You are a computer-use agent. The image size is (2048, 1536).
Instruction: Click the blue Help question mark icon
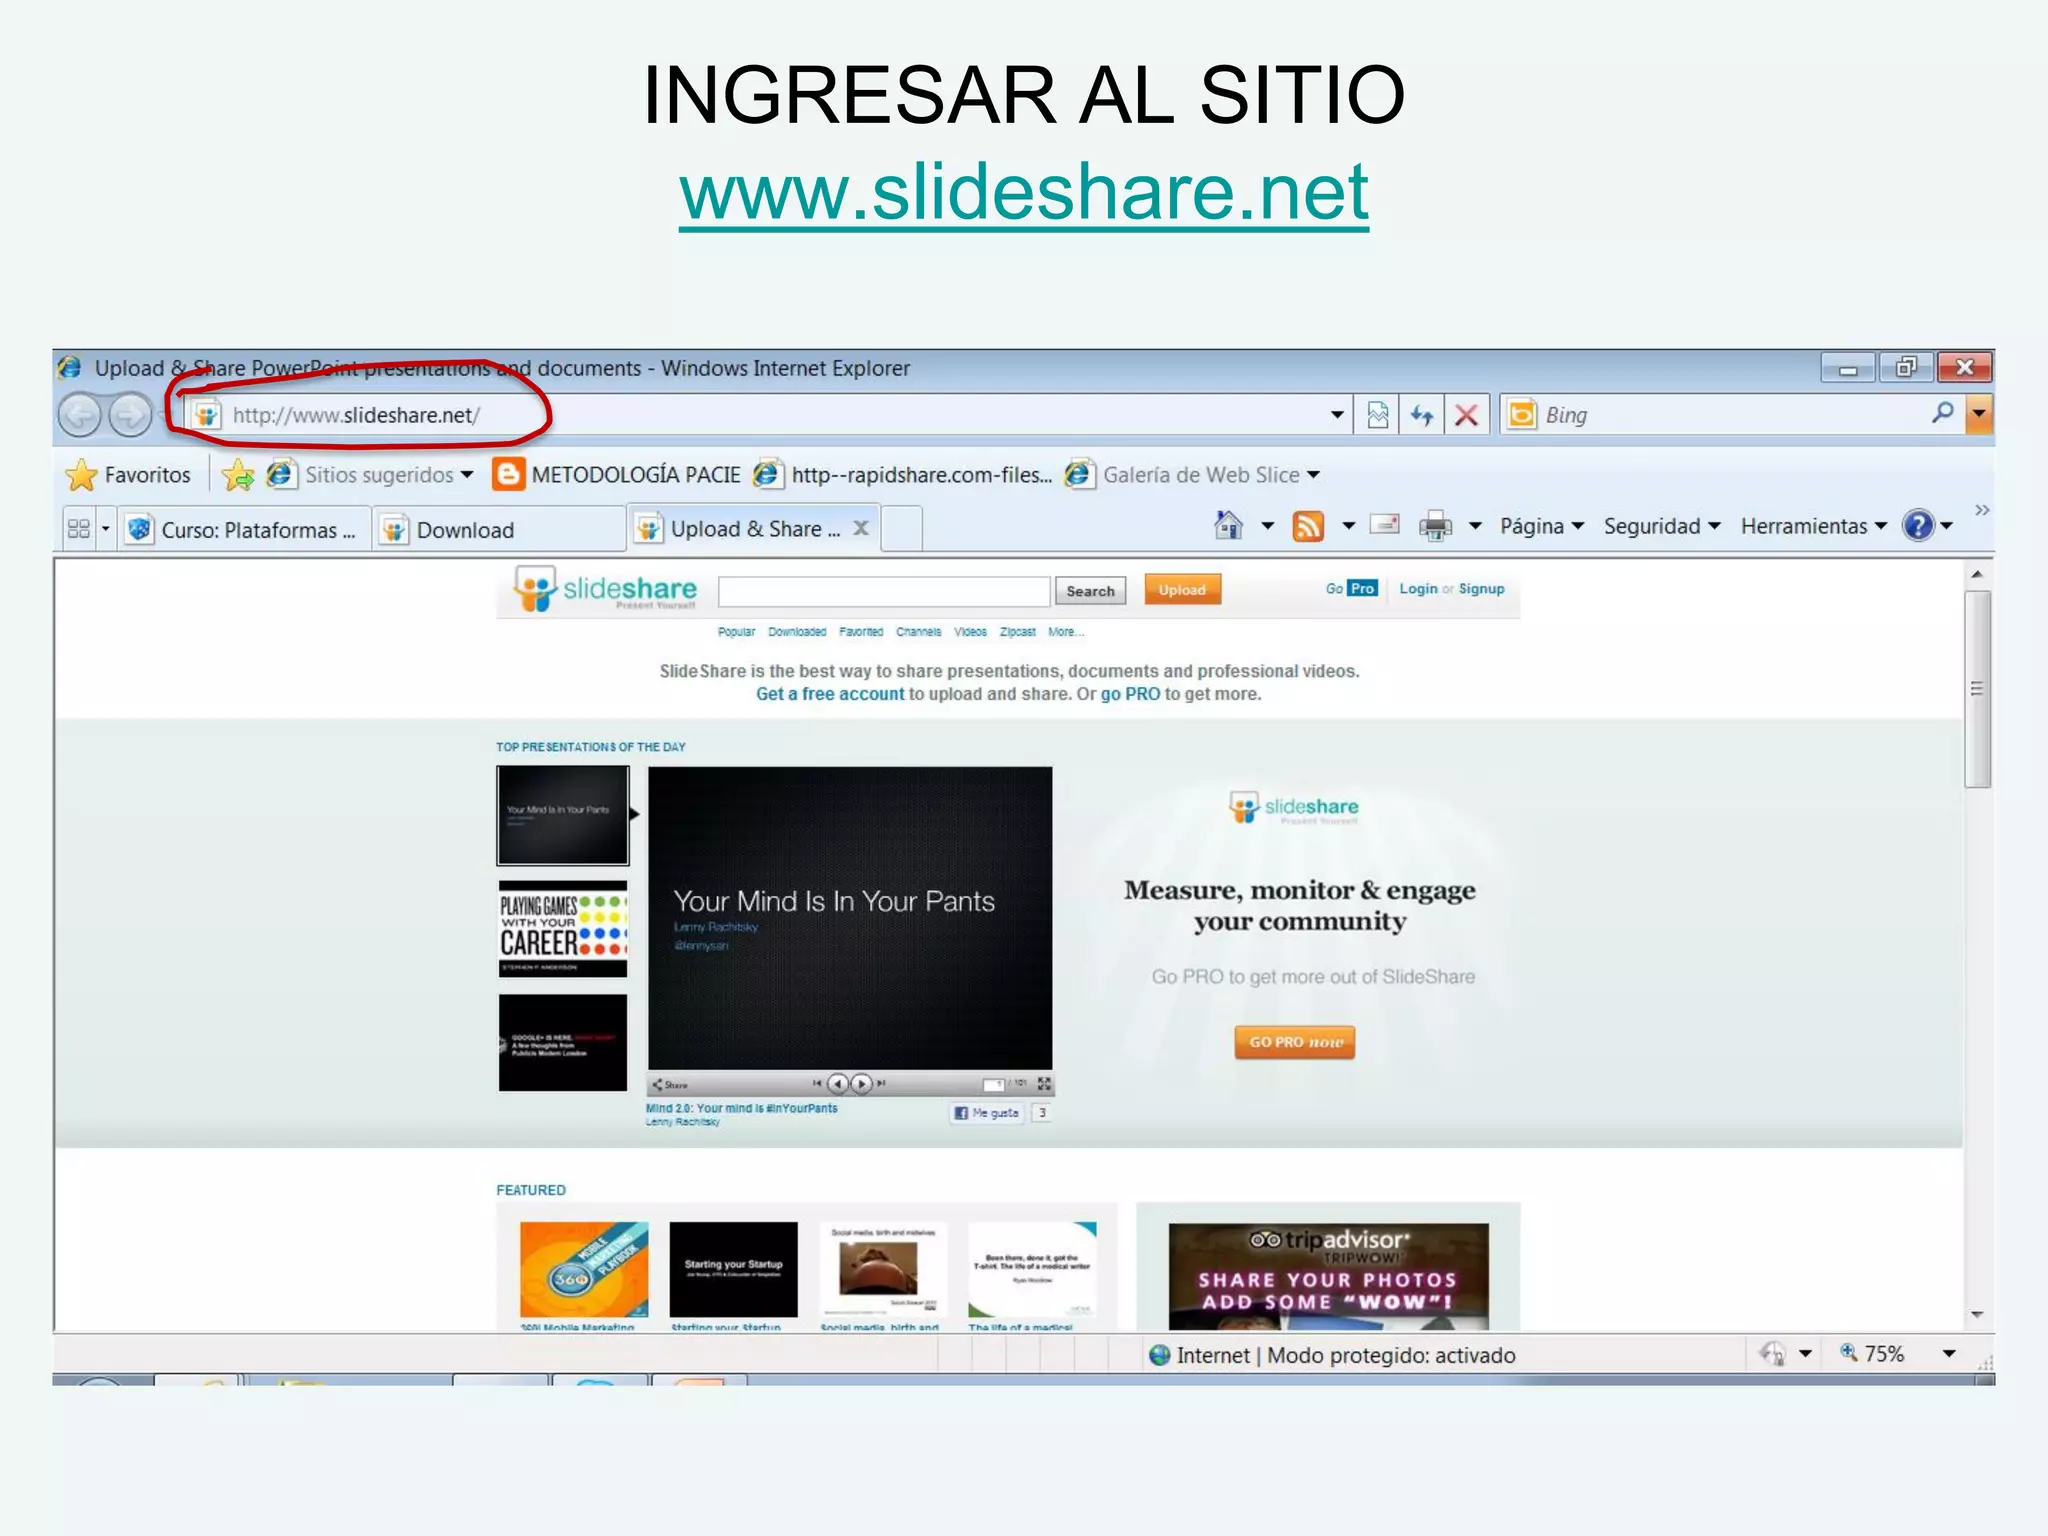(x=1918, y=525)
